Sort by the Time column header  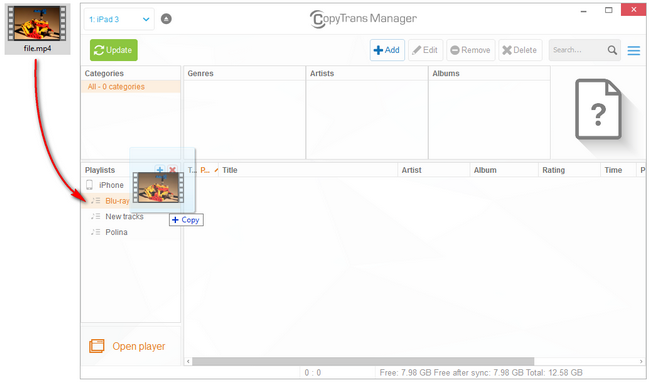(x=618, y=170)
